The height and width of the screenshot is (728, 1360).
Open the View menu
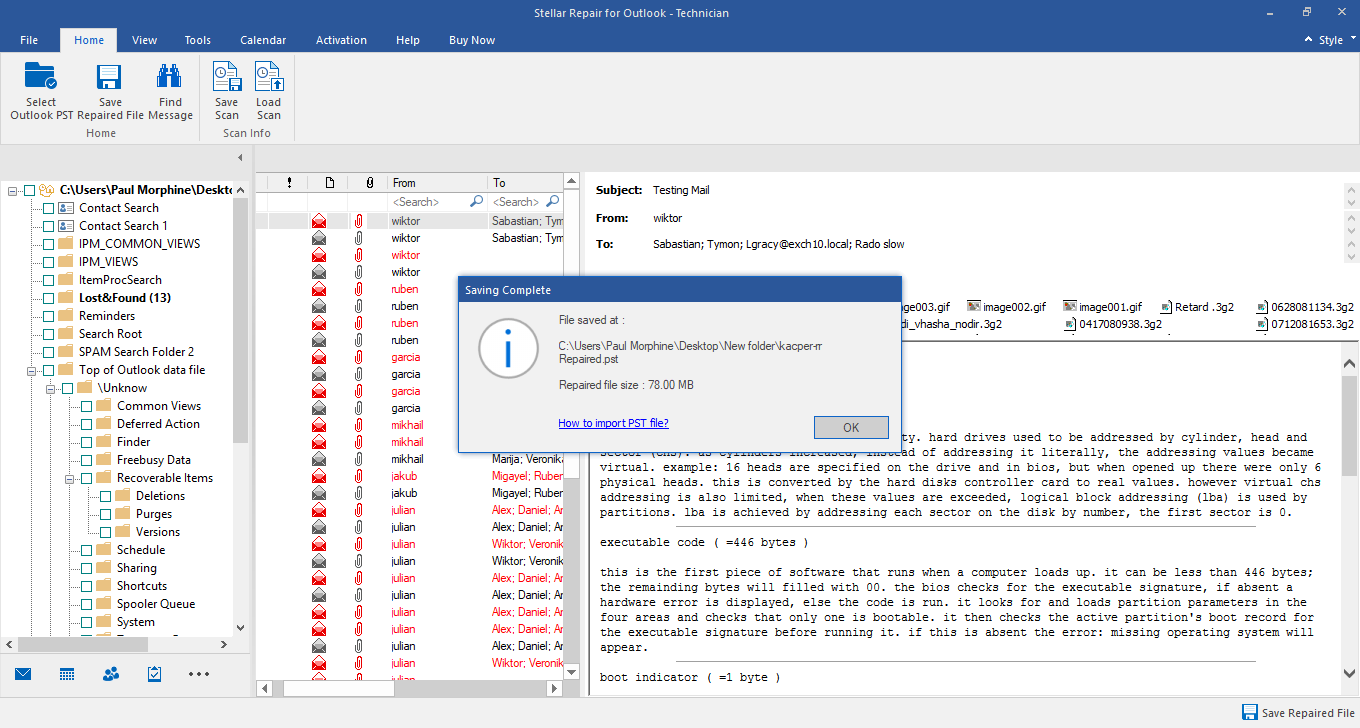pos(144,40)
